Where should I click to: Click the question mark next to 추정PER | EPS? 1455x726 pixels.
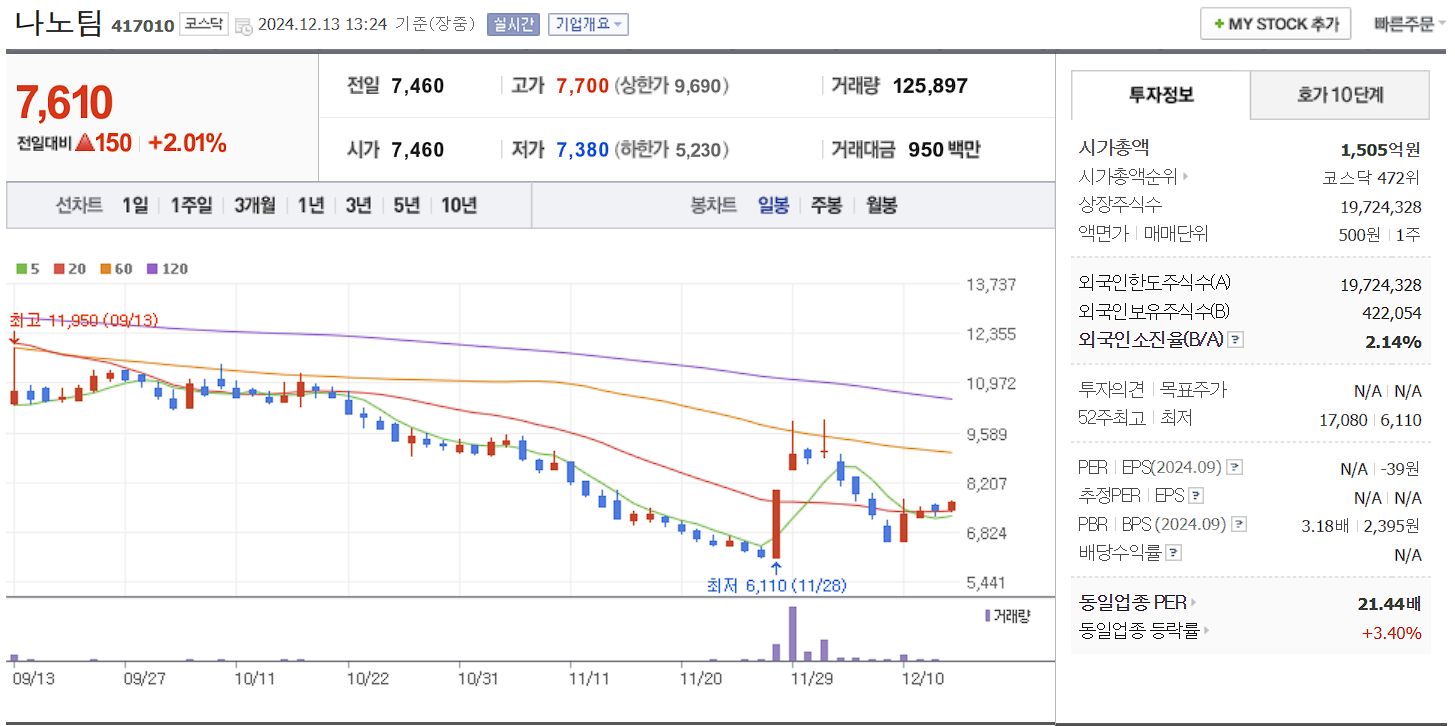tap(1196, 497)
